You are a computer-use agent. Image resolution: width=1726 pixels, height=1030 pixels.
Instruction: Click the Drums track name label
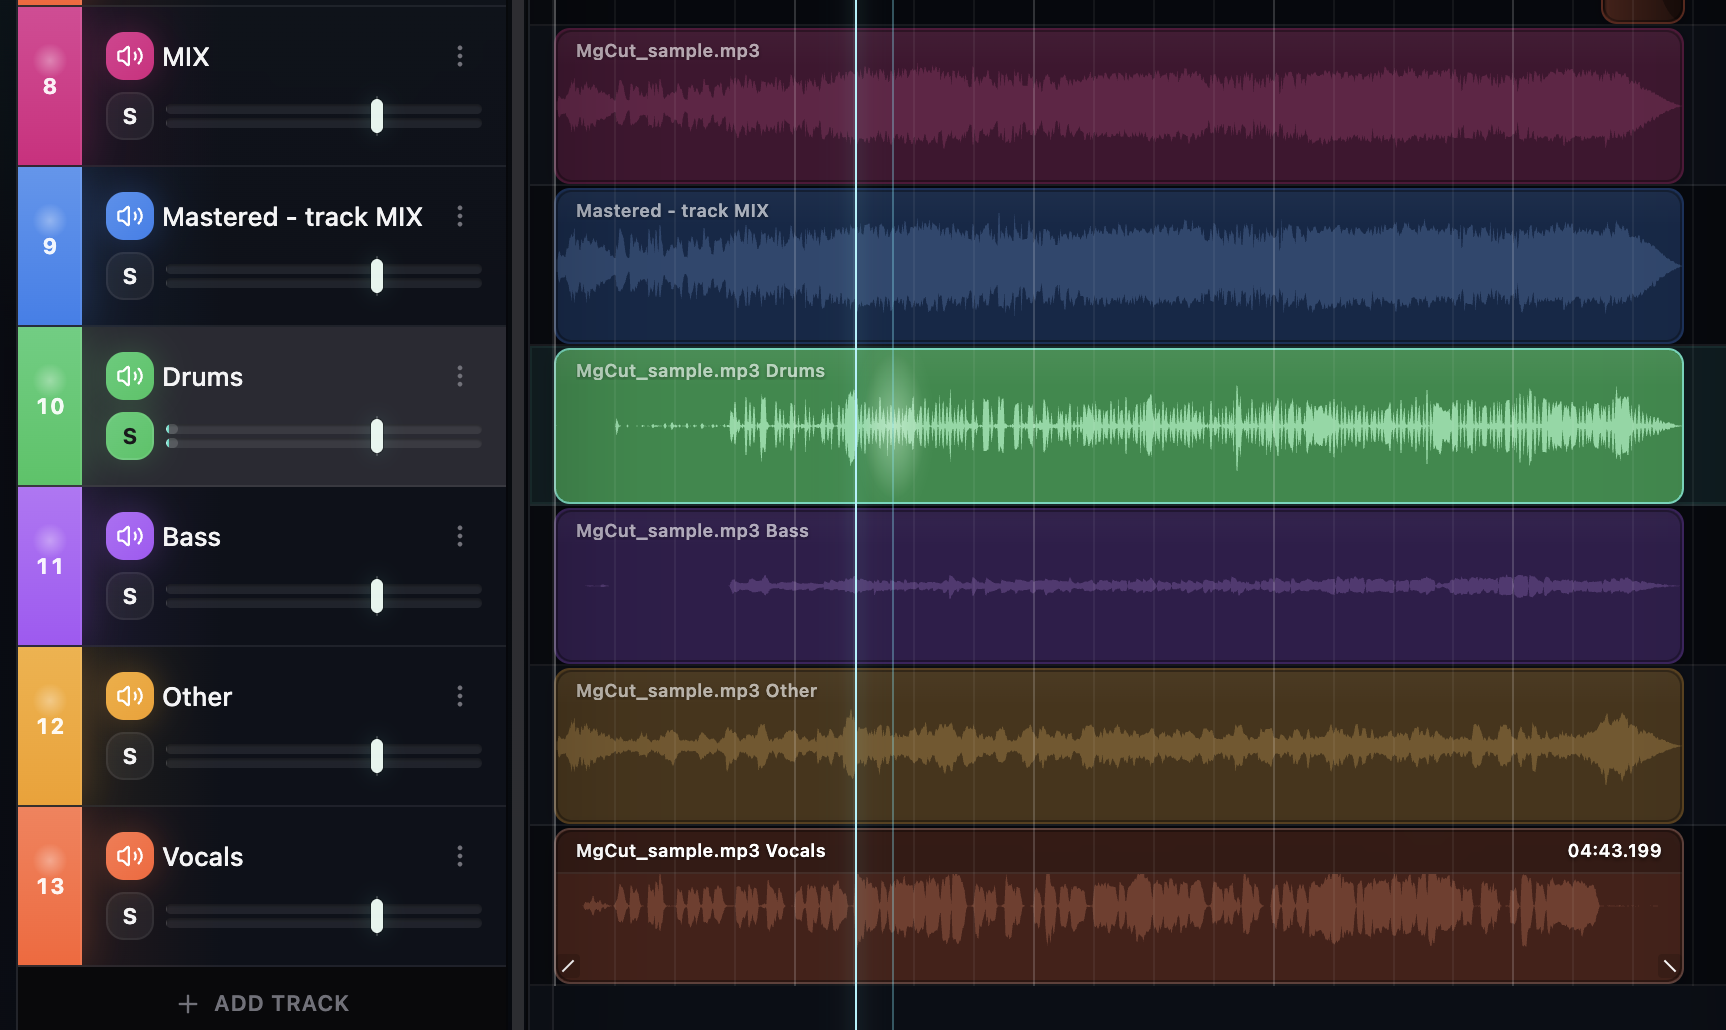(x=203, y=377)
